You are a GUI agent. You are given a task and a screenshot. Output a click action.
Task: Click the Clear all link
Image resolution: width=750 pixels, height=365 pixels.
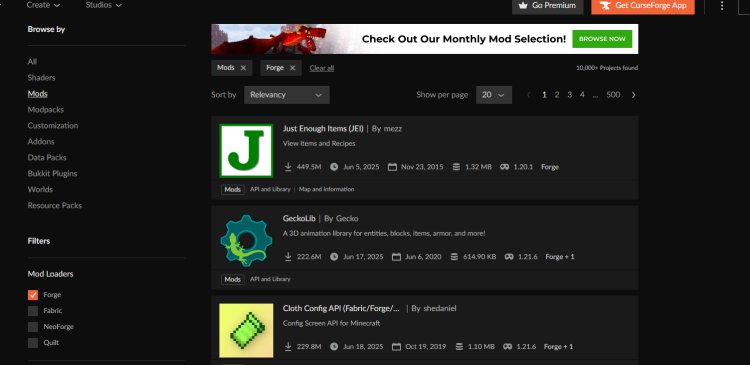[x=321, y=68]
